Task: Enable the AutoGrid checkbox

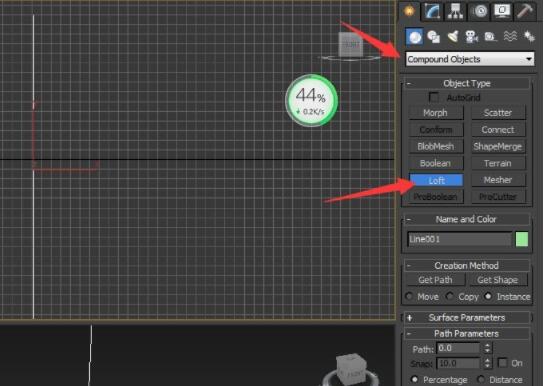Action: click(x=434, y=97)
